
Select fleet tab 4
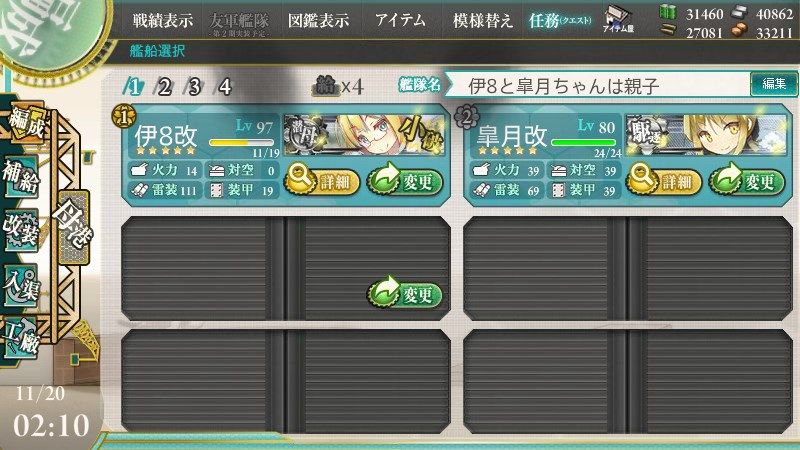pos(224,86)
